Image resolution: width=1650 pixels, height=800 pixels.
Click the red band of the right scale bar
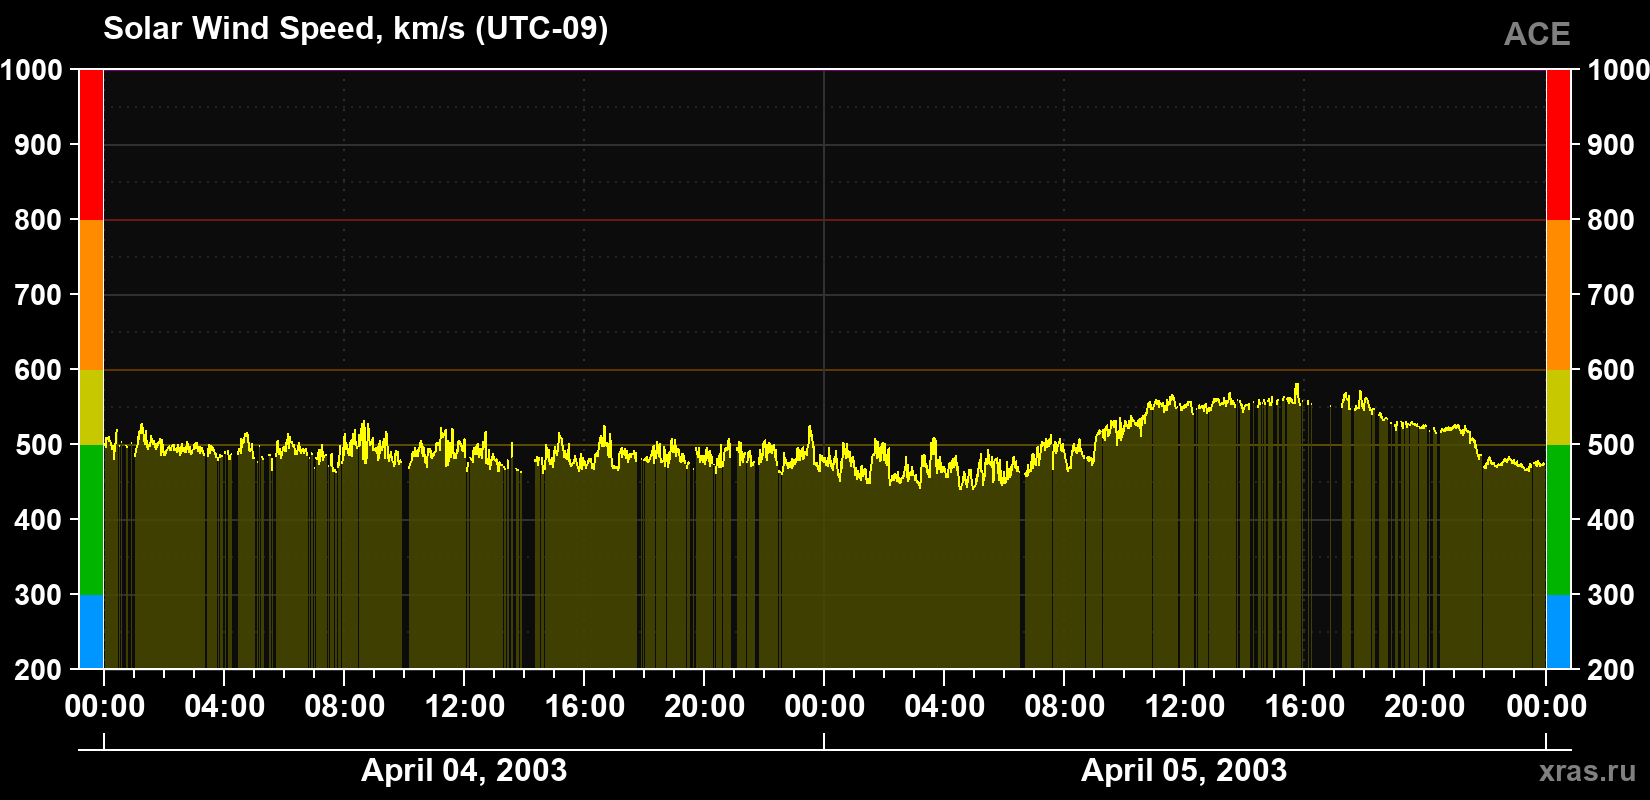[1559, 145]
